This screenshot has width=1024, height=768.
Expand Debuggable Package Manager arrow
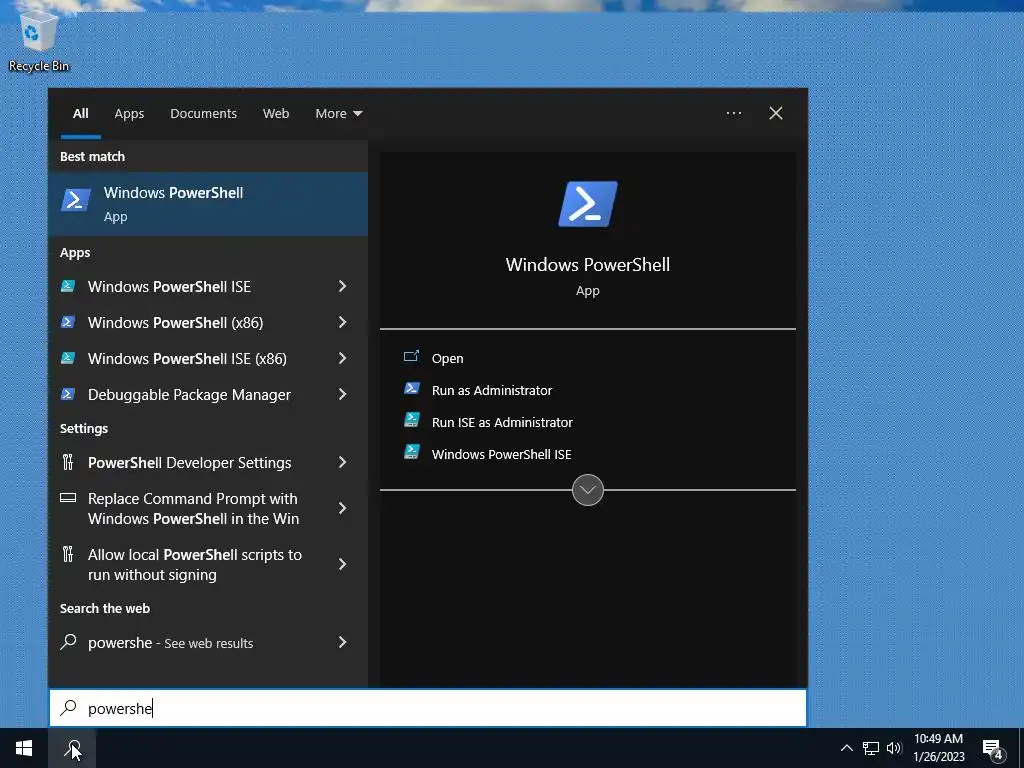[x=342, y=394]
